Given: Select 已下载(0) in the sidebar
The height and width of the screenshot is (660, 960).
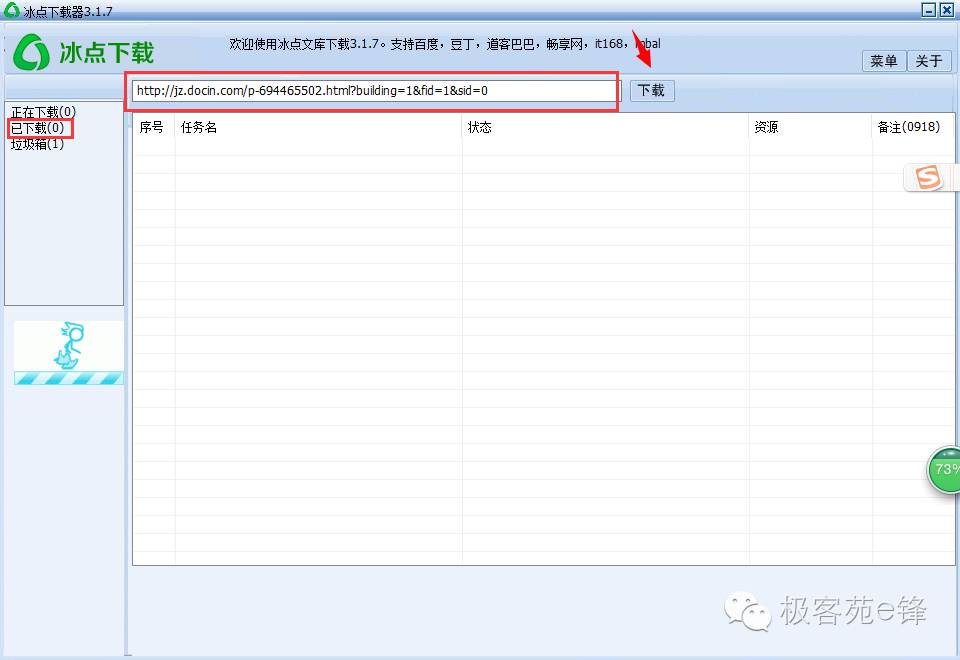Looking at the screenshot, I should 37,128.
